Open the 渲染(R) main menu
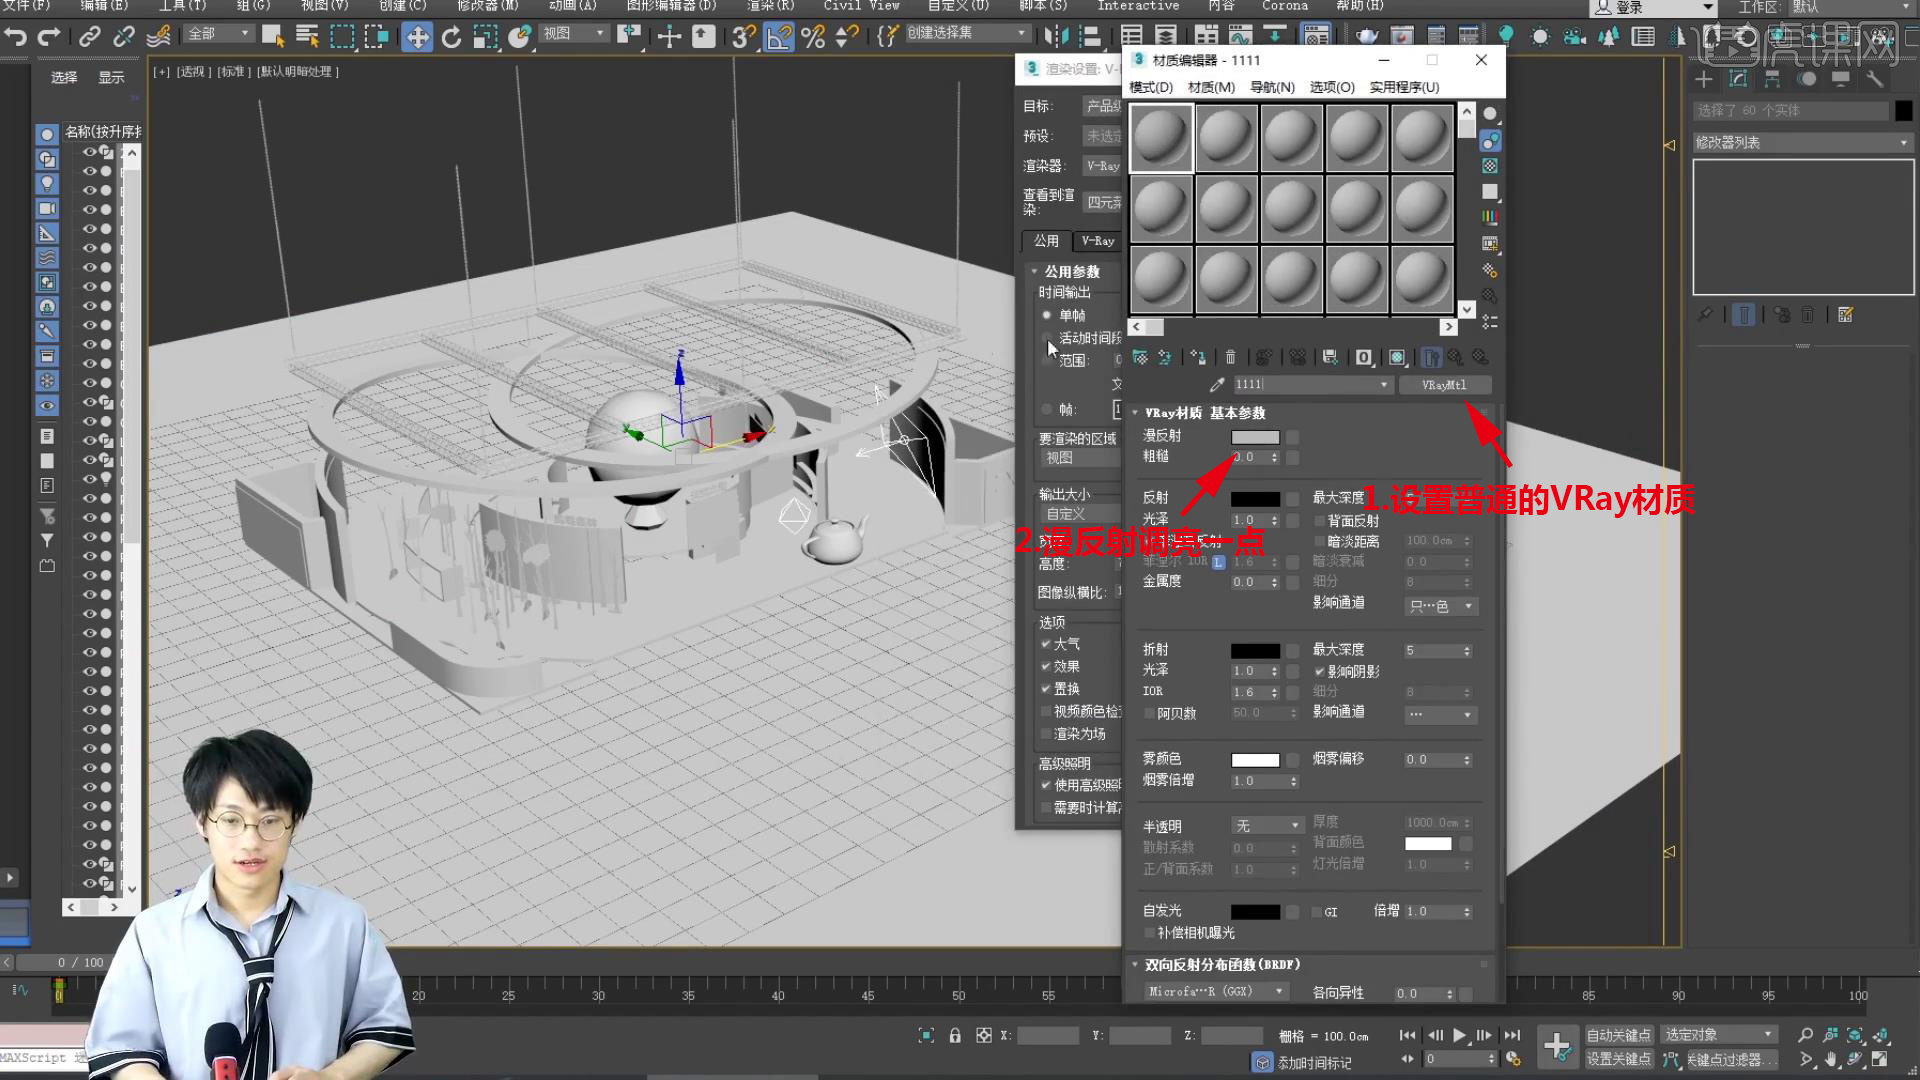 point(770,6)
